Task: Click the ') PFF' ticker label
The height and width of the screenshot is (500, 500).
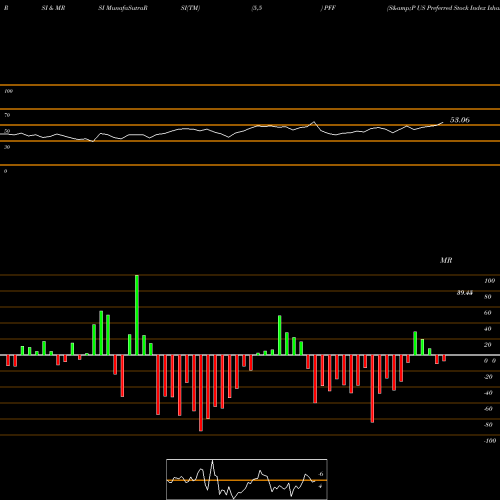Action: coord(328,8)
